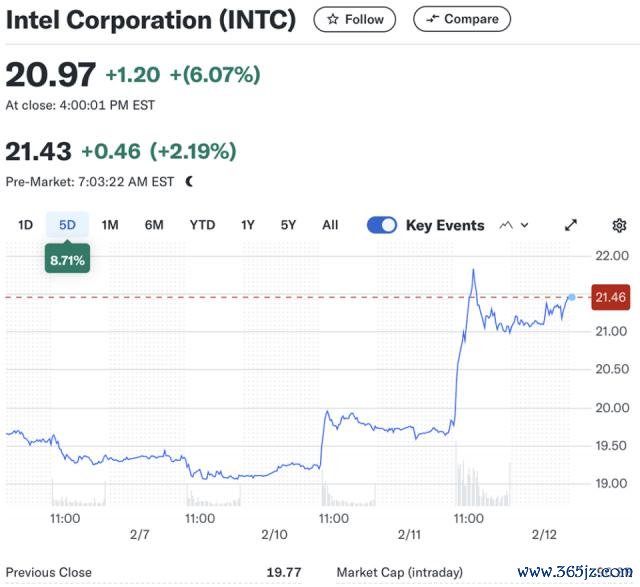The height and width of the screenshot is (587, 640).
Task: Click the Intel Corporation (INTC) title
Action: click(151, 20)
